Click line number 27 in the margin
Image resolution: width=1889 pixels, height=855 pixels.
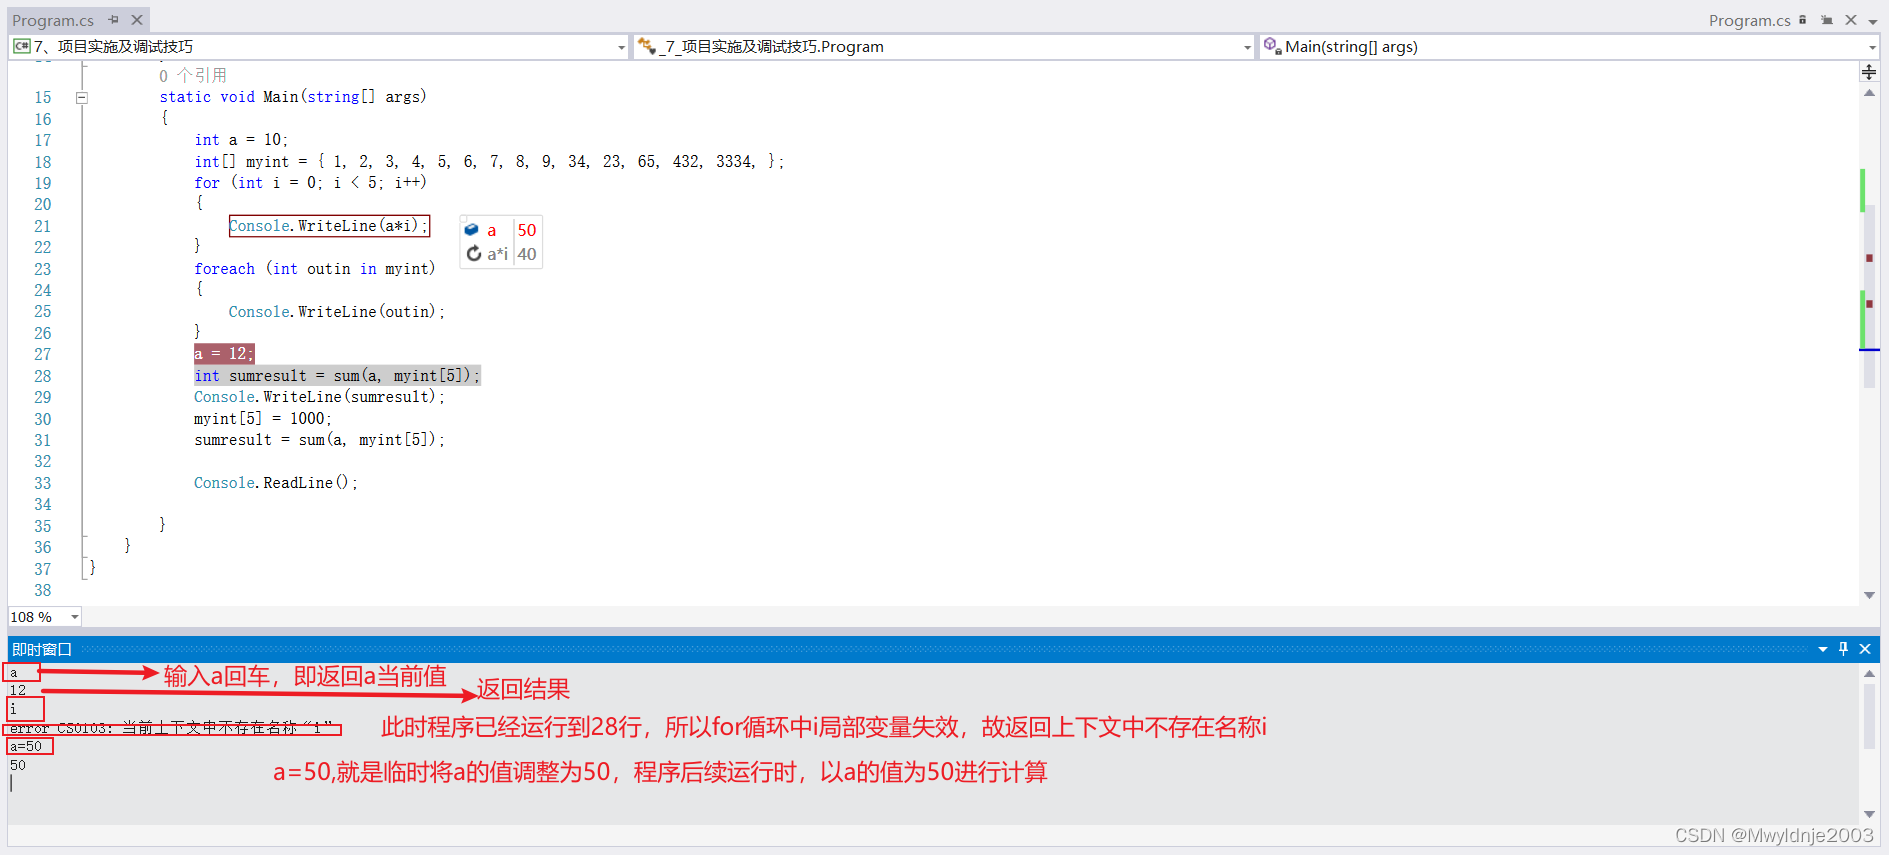pyautogui.click(x=43, y=355)
